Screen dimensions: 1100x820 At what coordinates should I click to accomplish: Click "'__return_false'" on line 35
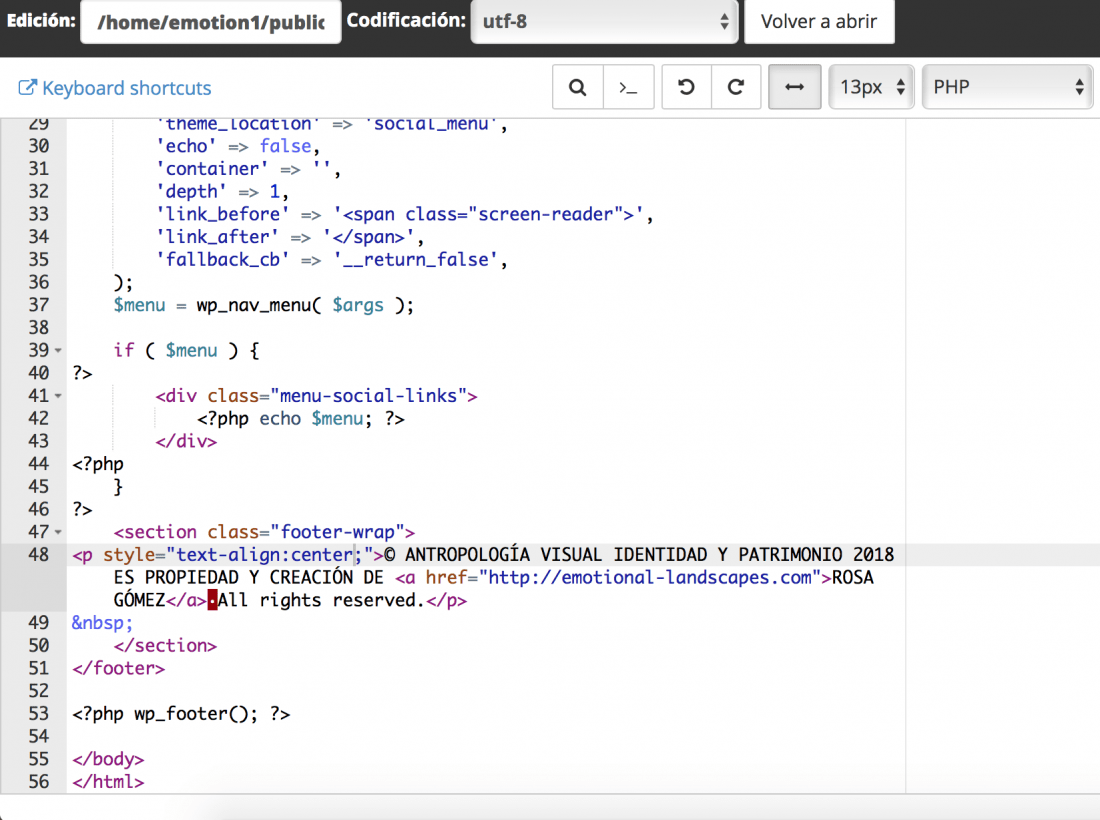pos(415,260)
